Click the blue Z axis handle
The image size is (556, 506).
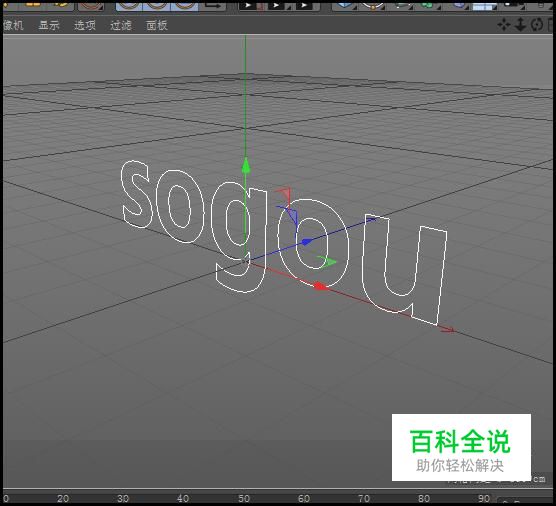coord(306,242)
